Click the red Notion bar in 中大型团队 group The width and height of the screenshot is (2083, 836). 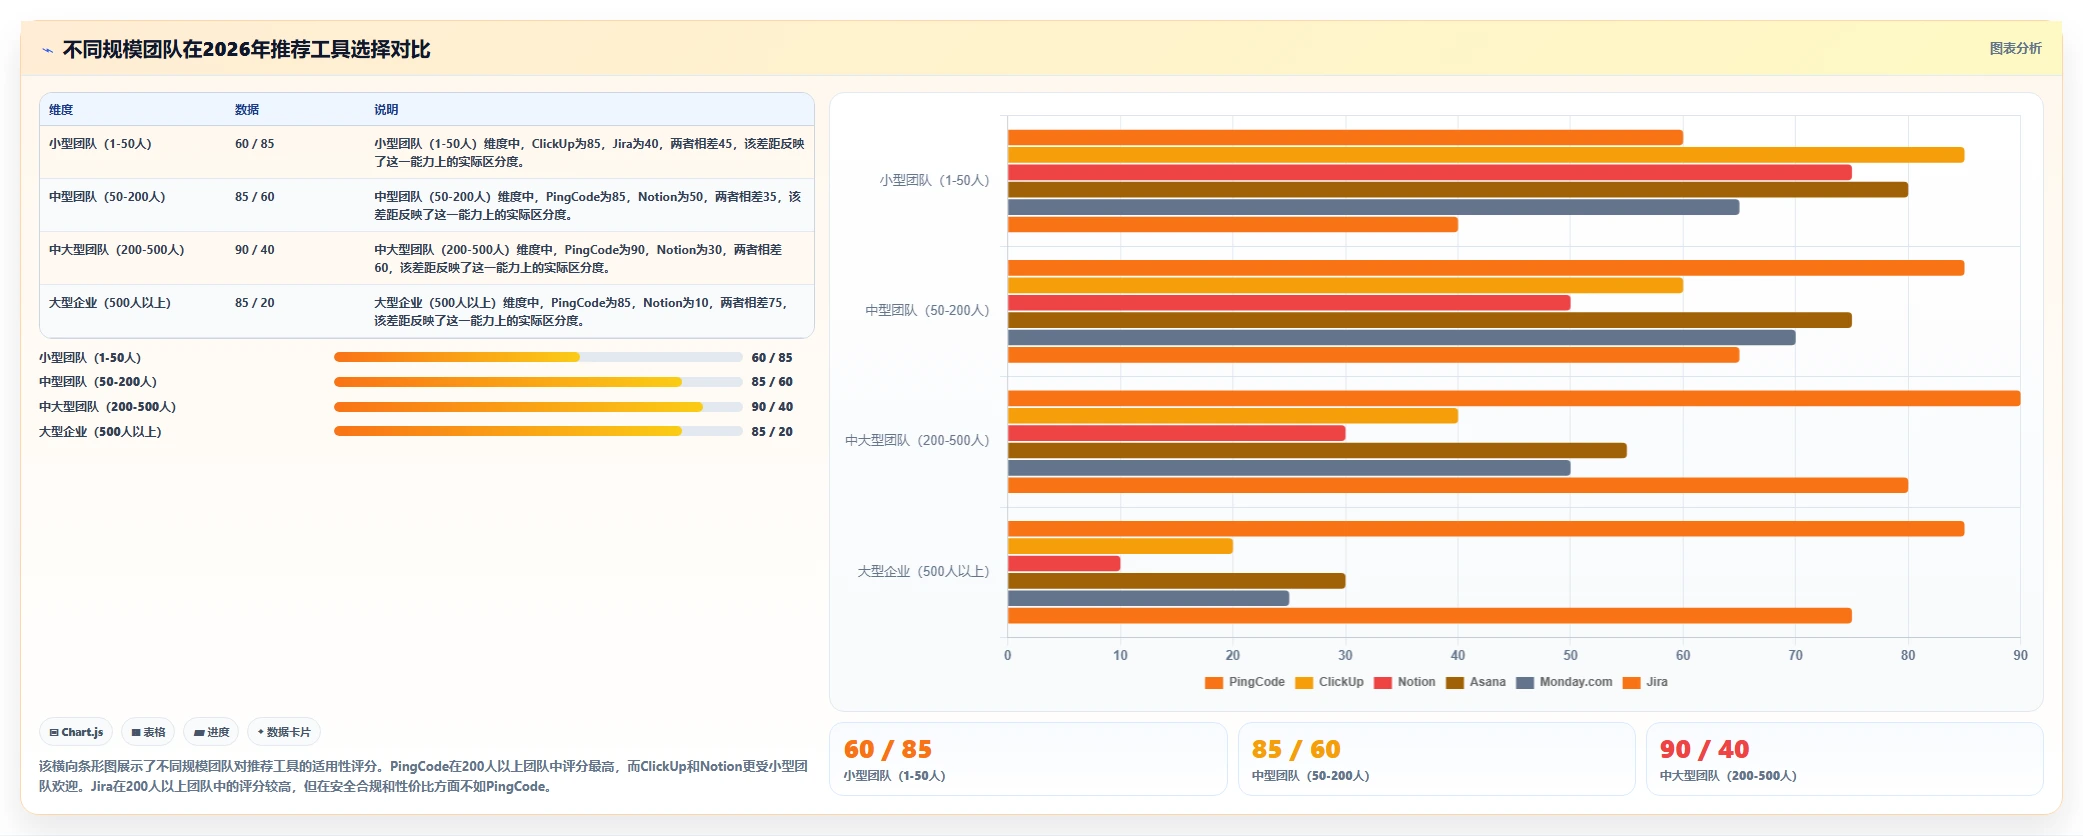click(1177, 433)
